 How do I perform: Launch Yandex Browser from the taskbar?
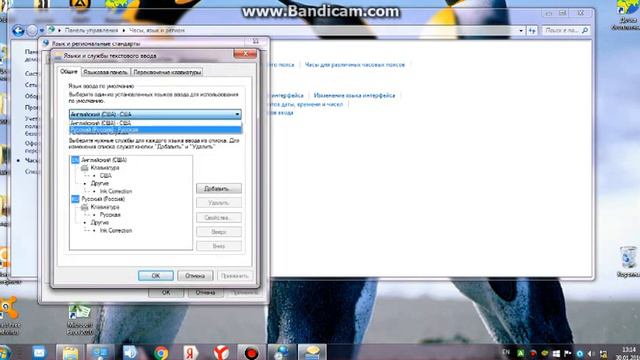point(221,353)
